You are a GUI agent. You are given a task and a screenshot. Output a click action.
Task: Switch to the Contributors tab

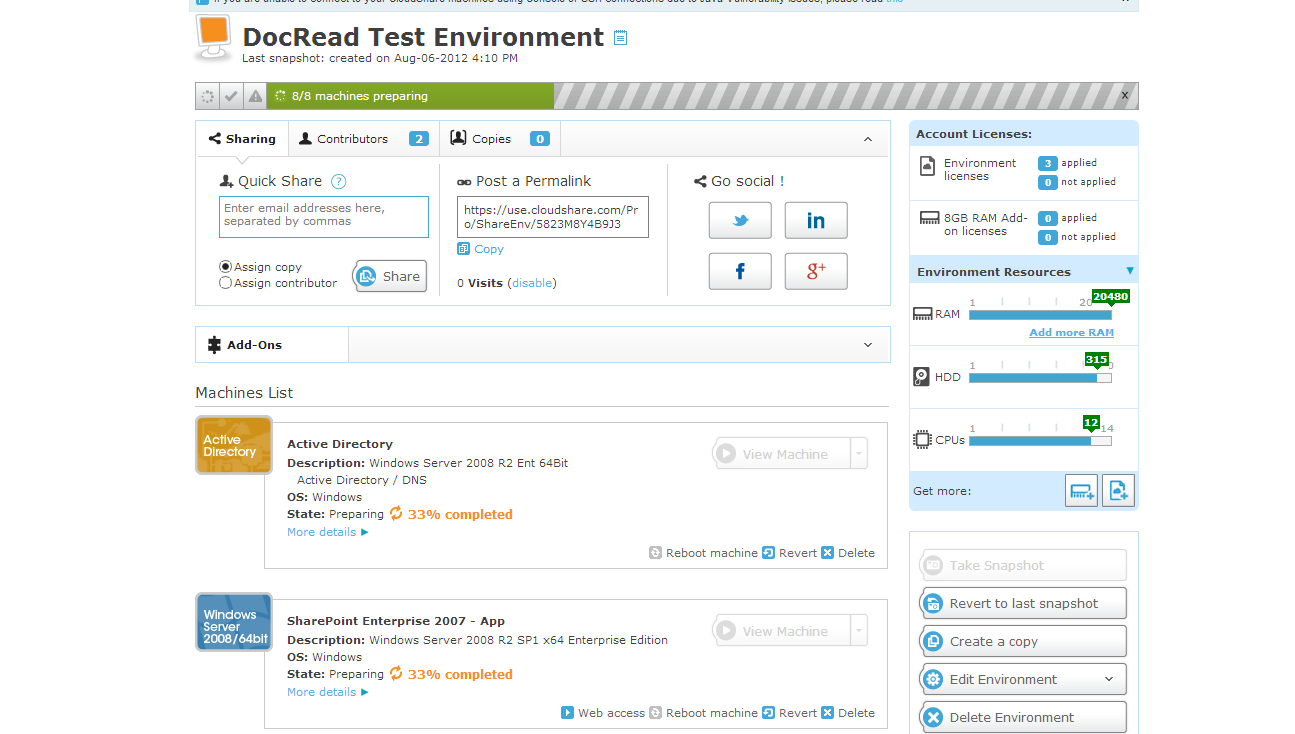tap(363, 139)
